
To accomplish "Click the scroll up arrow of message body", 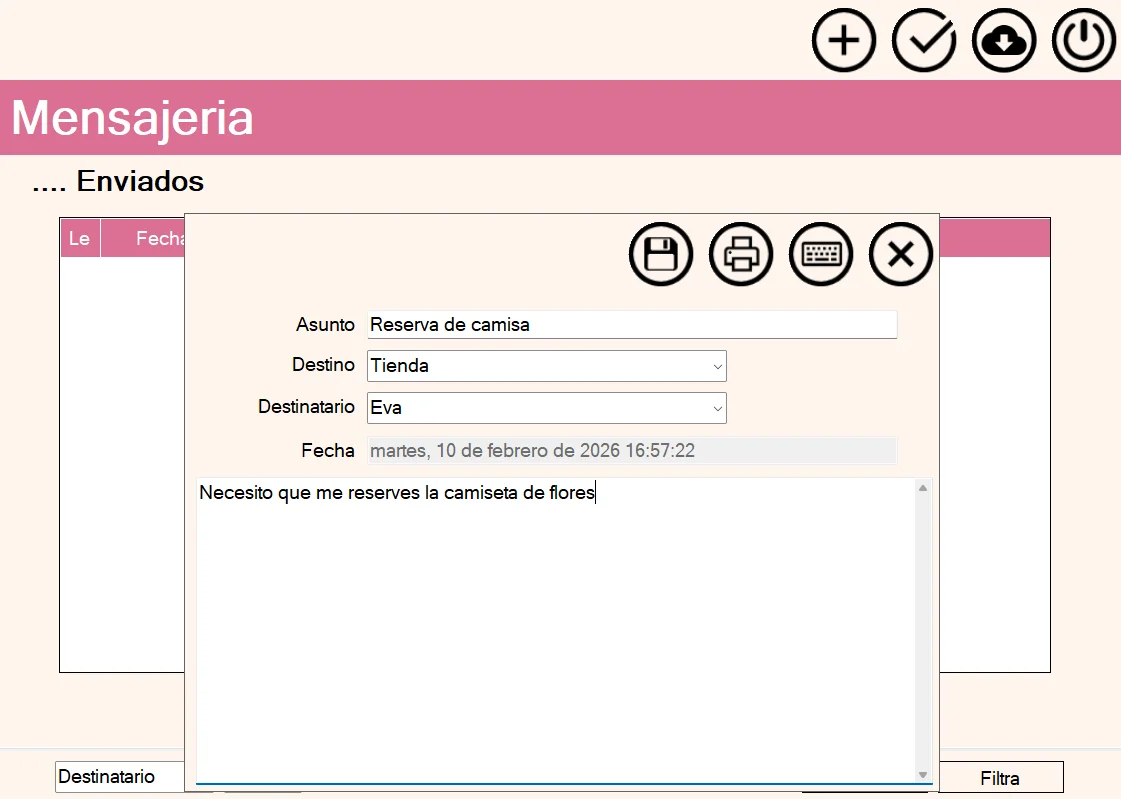I will tap(923, 488).
